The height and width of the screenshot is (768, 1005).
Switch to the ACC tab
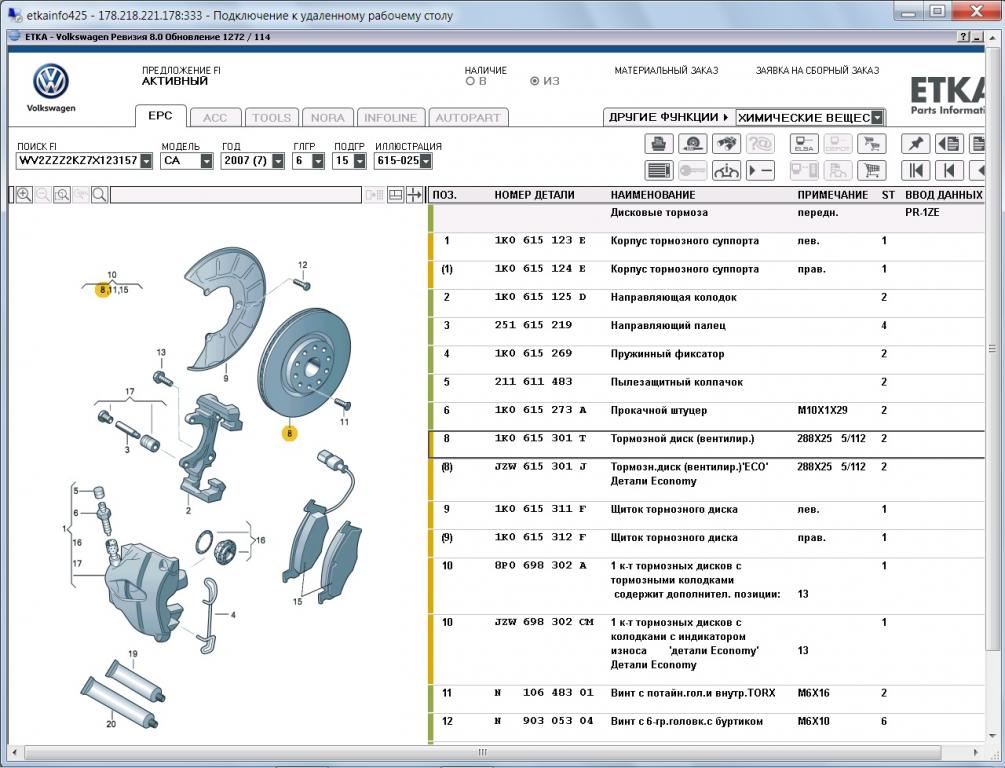(x=215, y=118)
